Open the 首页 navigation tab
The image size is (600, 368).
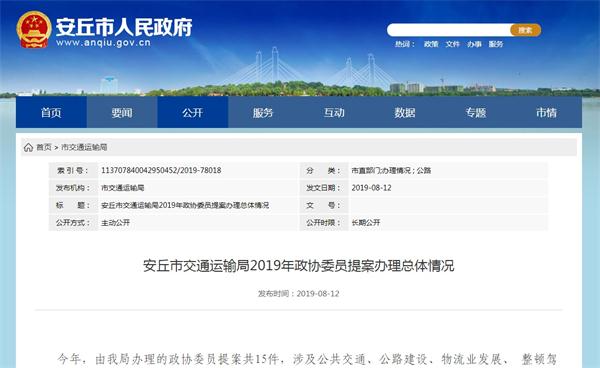point(51,112)
